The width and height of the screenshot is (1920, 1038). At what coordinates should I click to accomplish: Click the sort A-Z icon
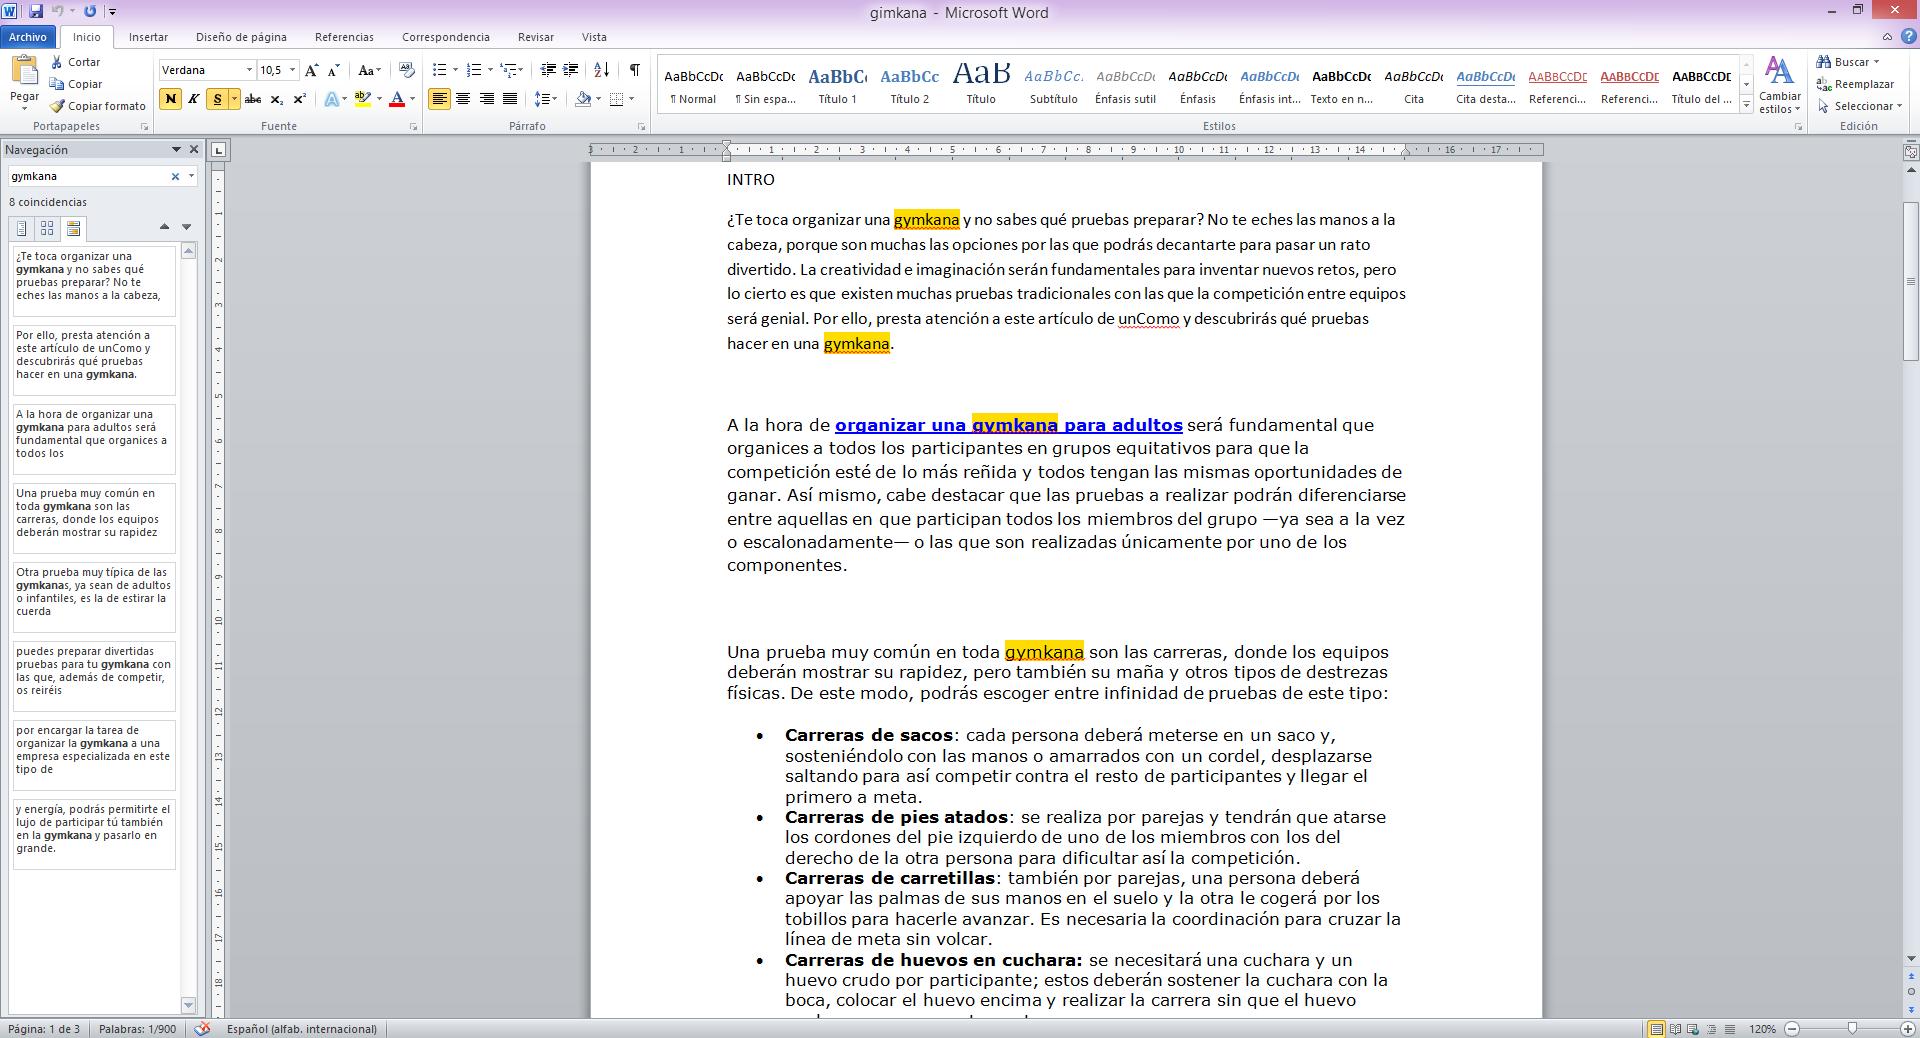[601, 70]
